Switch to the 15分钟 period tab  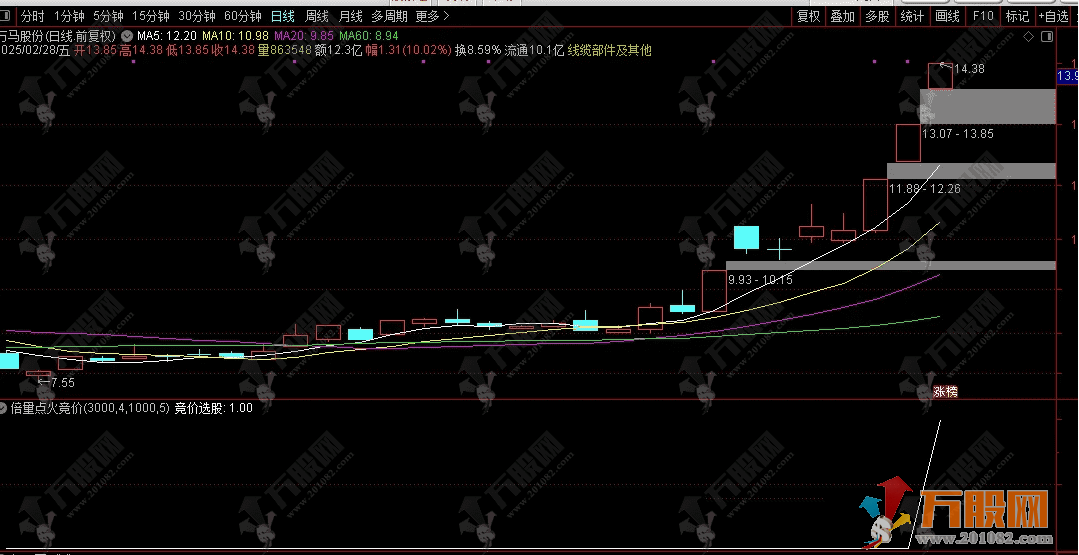pos(151,16)
